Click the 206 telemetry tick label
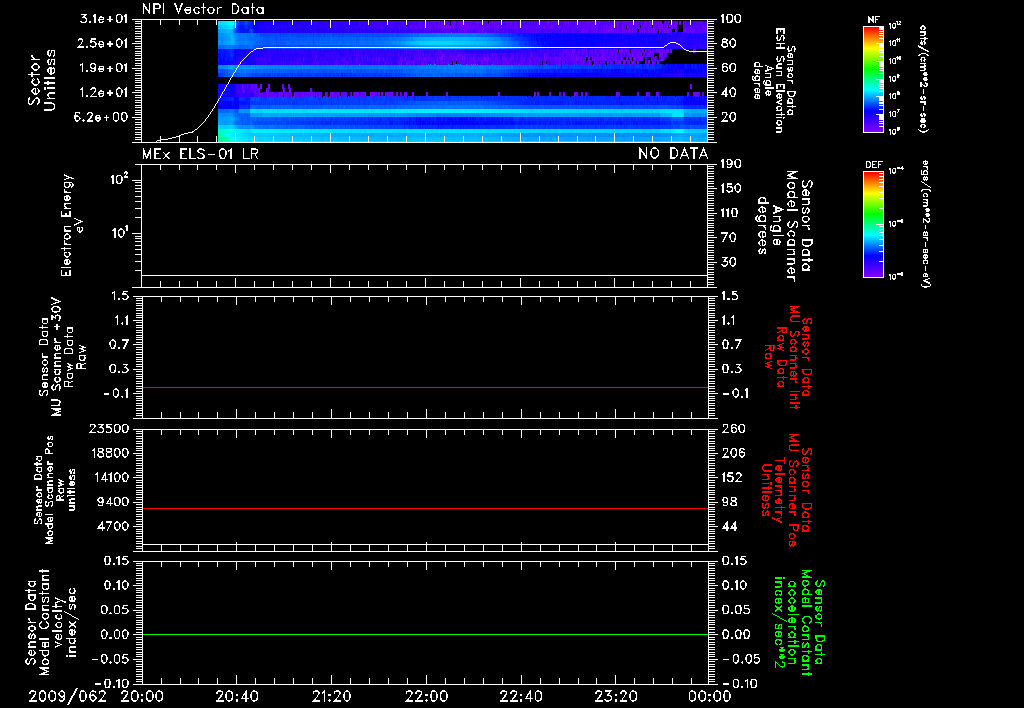The image size is (1024, 708). [731, 453]
